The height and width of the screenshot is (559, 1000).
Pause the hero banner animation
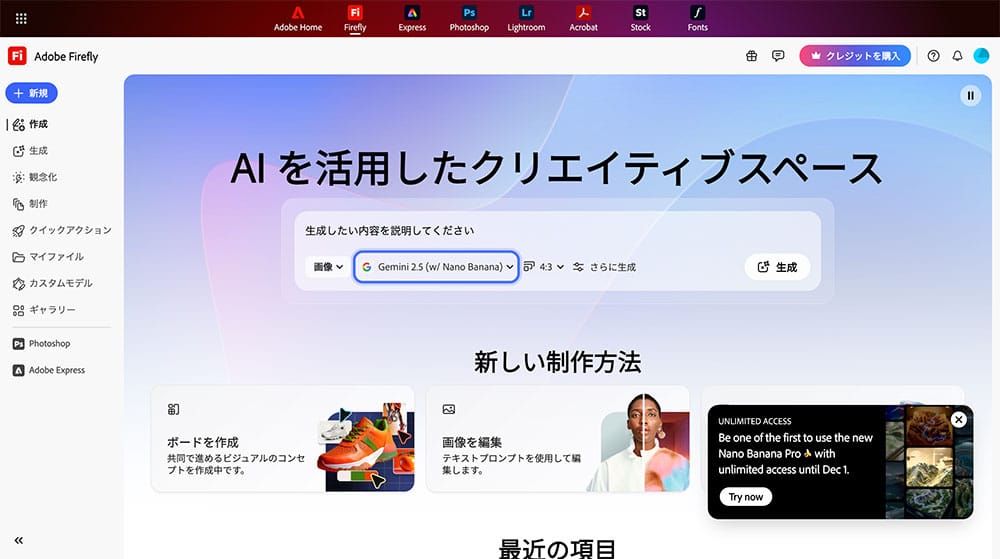coord(970,96)
